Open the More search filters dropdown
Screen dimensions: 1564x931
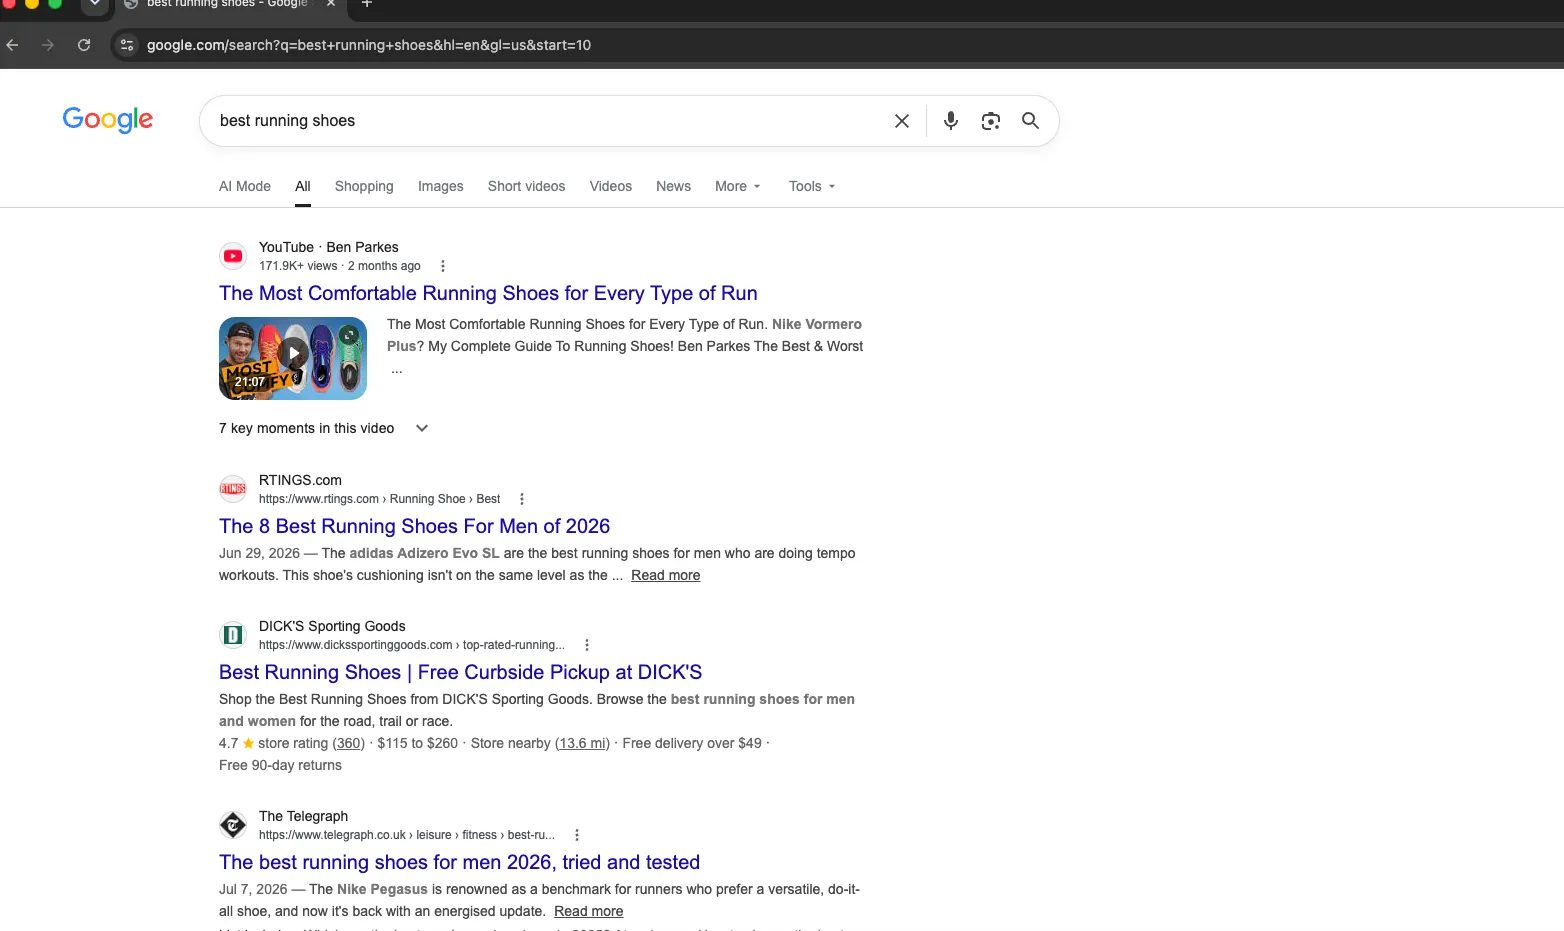738,186
